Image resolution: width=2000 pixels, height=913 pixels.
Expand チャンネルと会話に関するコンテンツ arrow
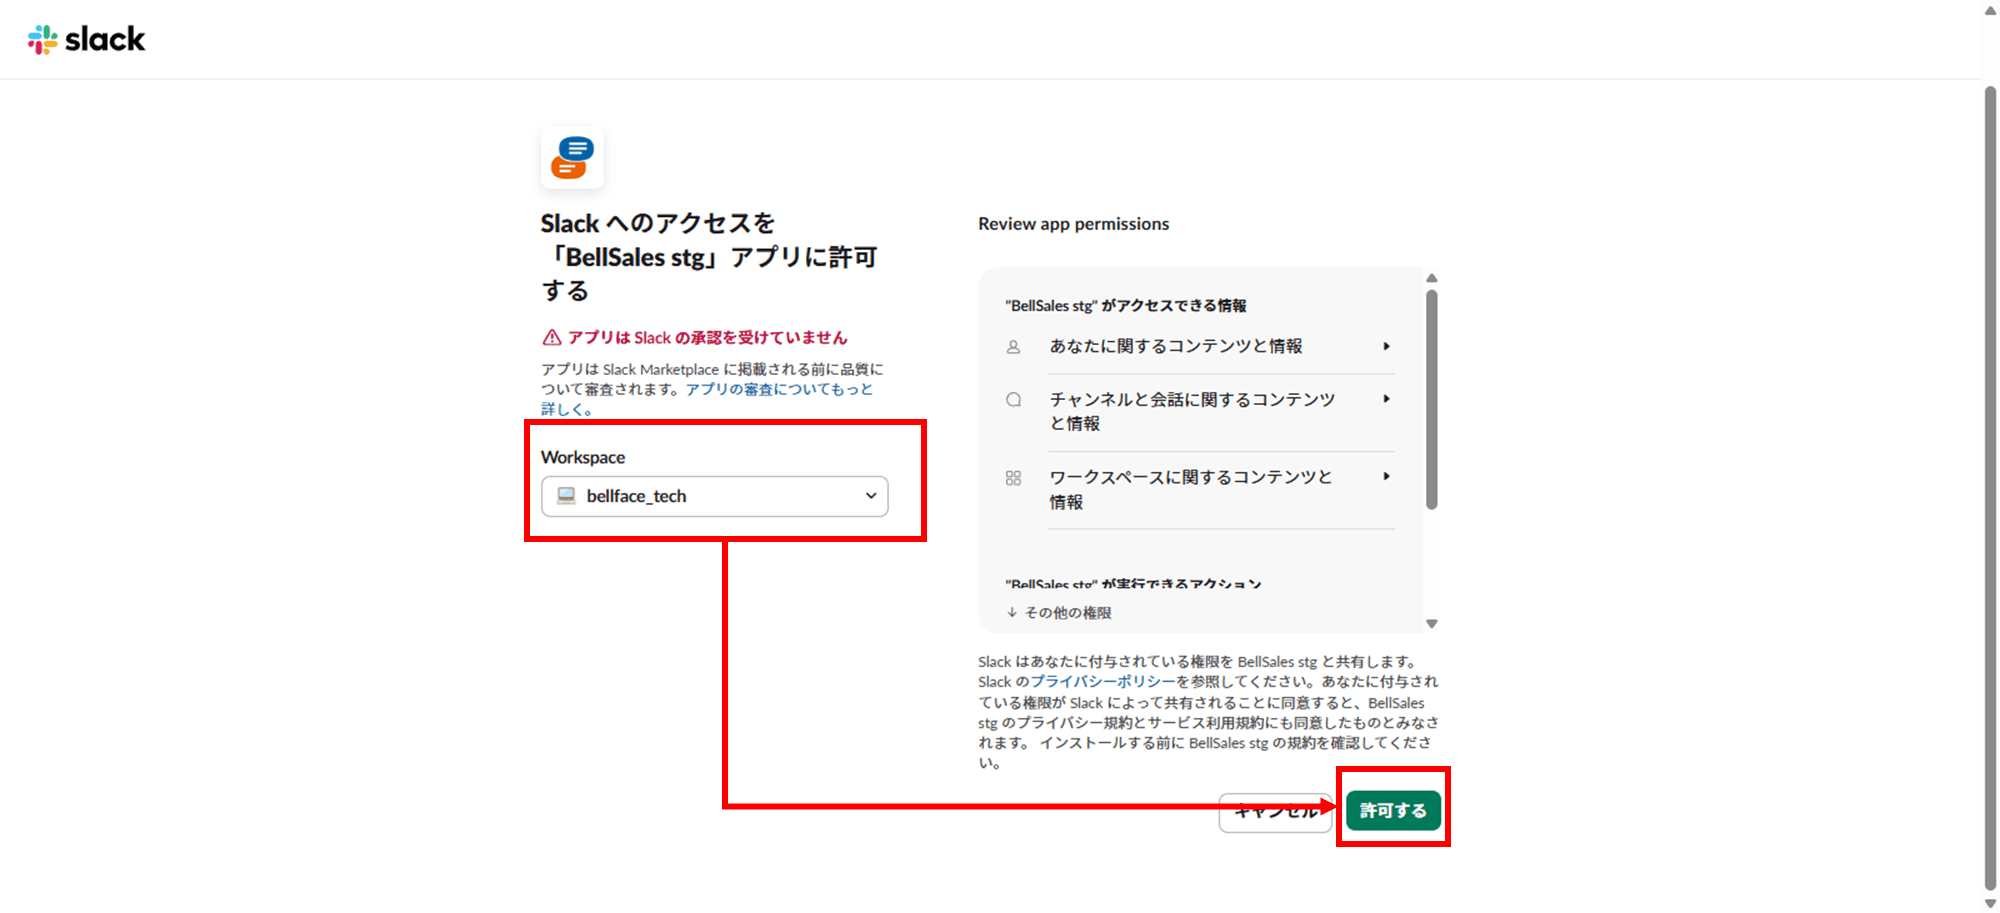point(1386,399)
